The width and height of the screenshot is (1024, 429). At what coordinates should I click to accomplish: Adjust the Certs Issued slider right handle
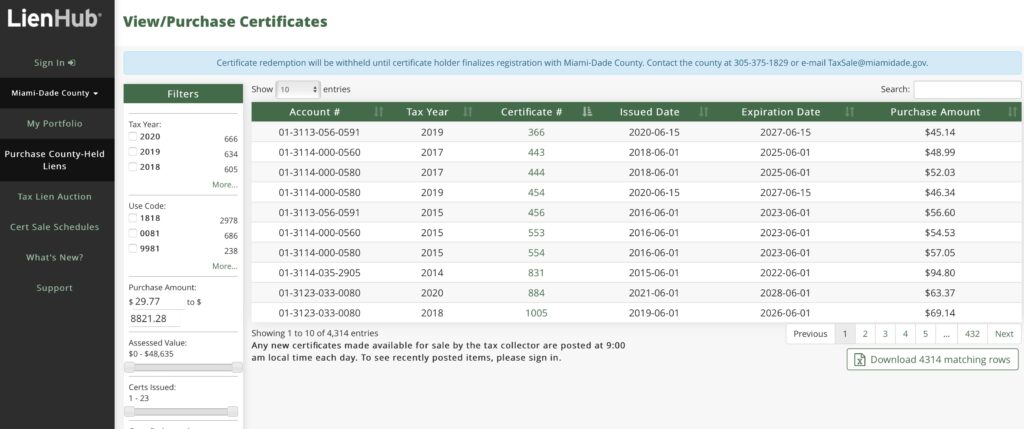click(x=232, y=411)
